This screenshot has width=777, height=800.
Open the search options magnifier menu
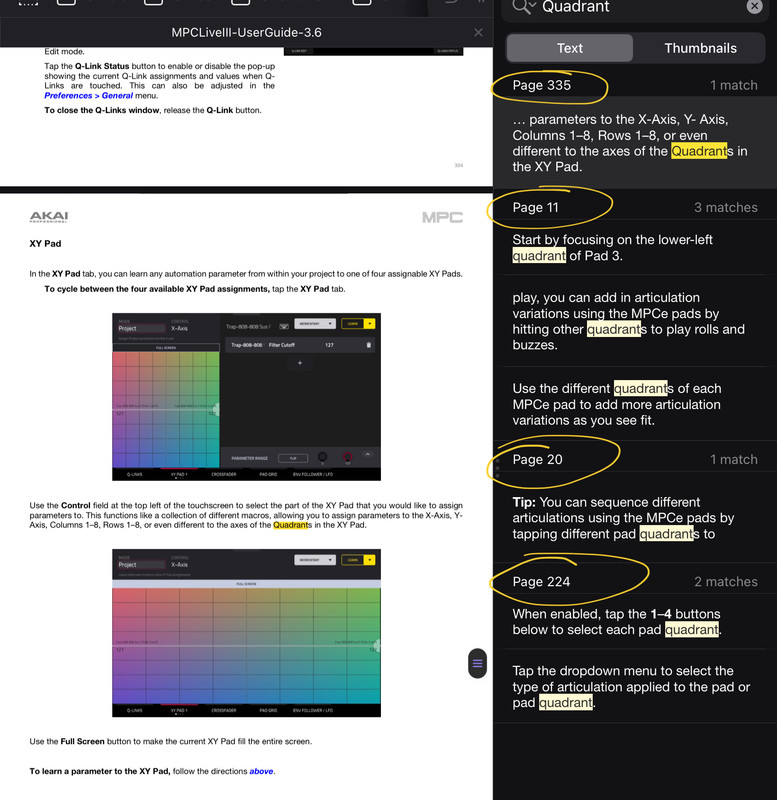click(523, 7)
